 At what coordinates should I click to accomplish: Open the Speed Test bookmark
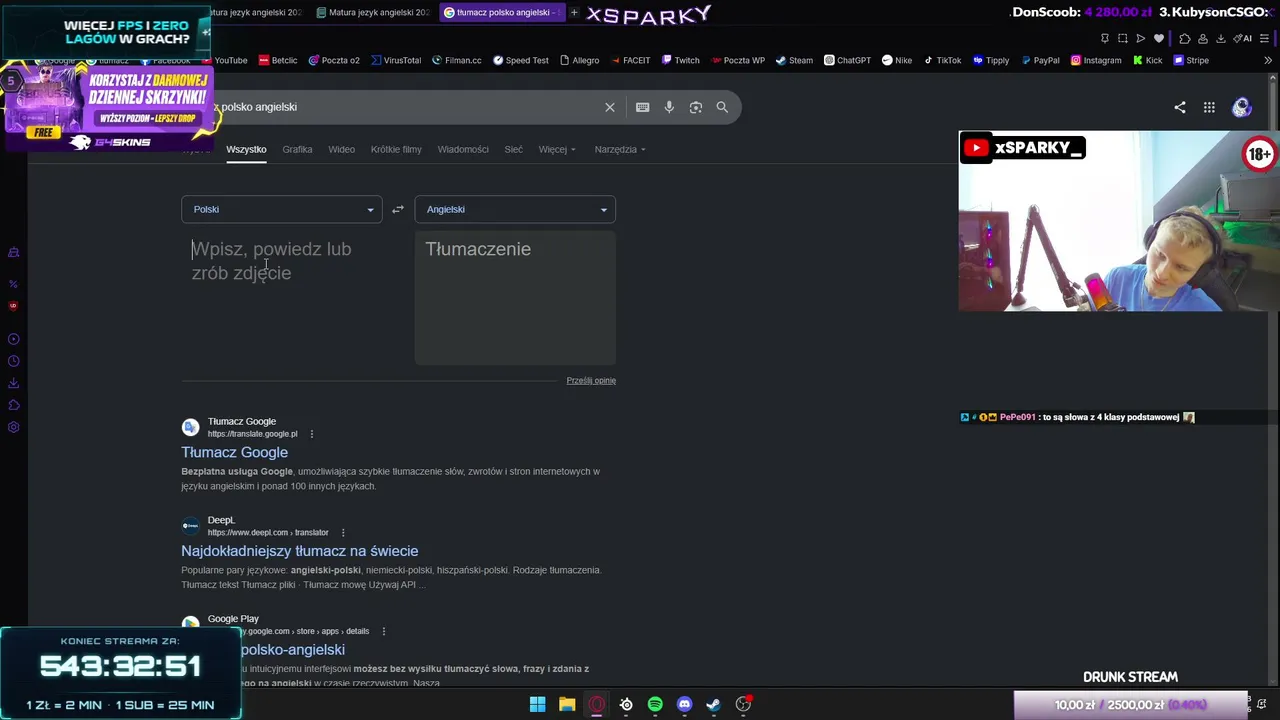pos(520,60)
